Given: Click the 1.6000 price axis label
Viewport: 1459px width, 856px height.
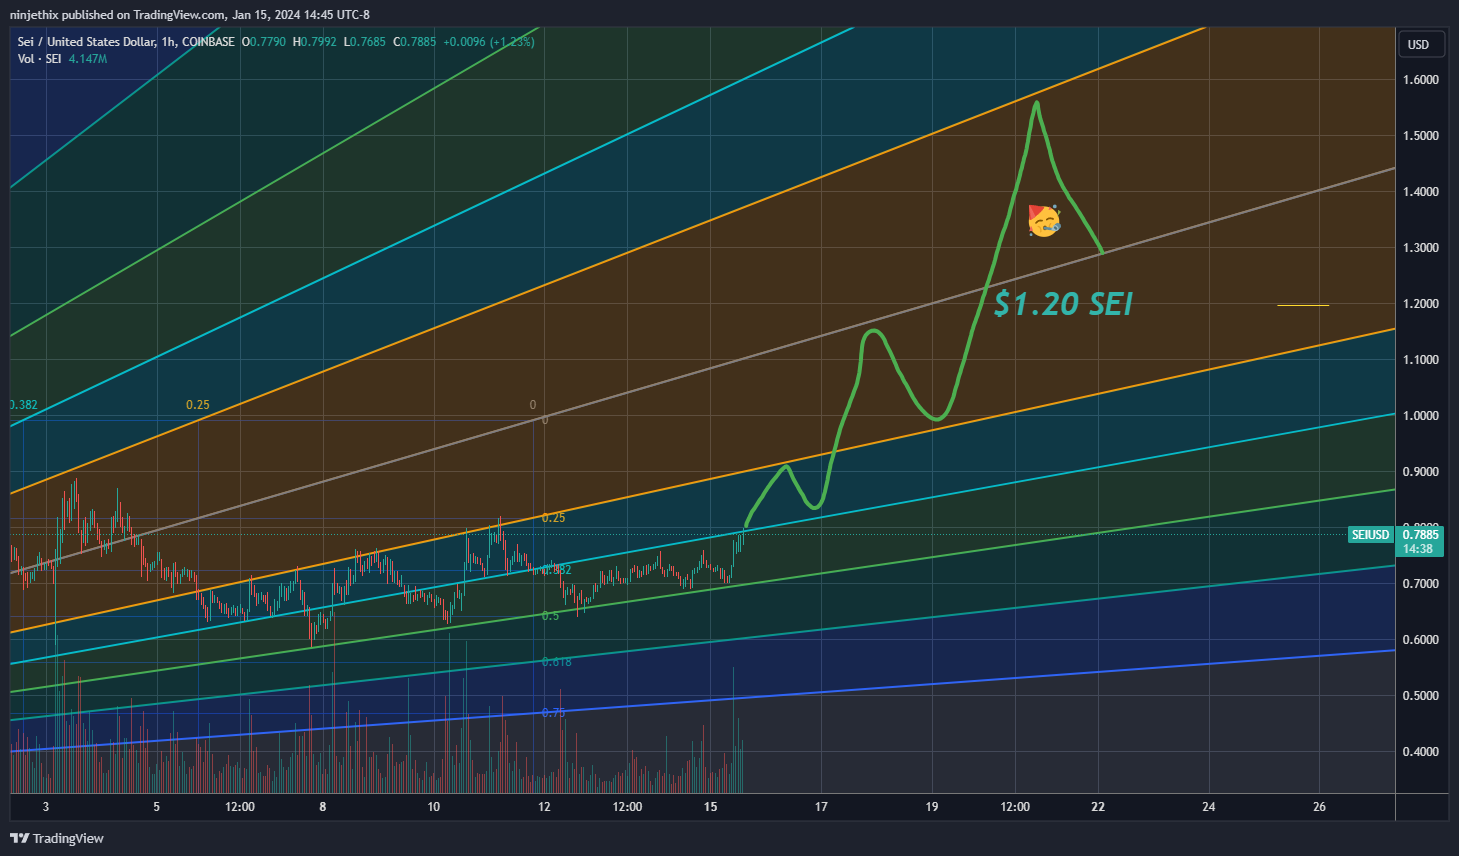Looking at the screenshot, I should 1420,80.
